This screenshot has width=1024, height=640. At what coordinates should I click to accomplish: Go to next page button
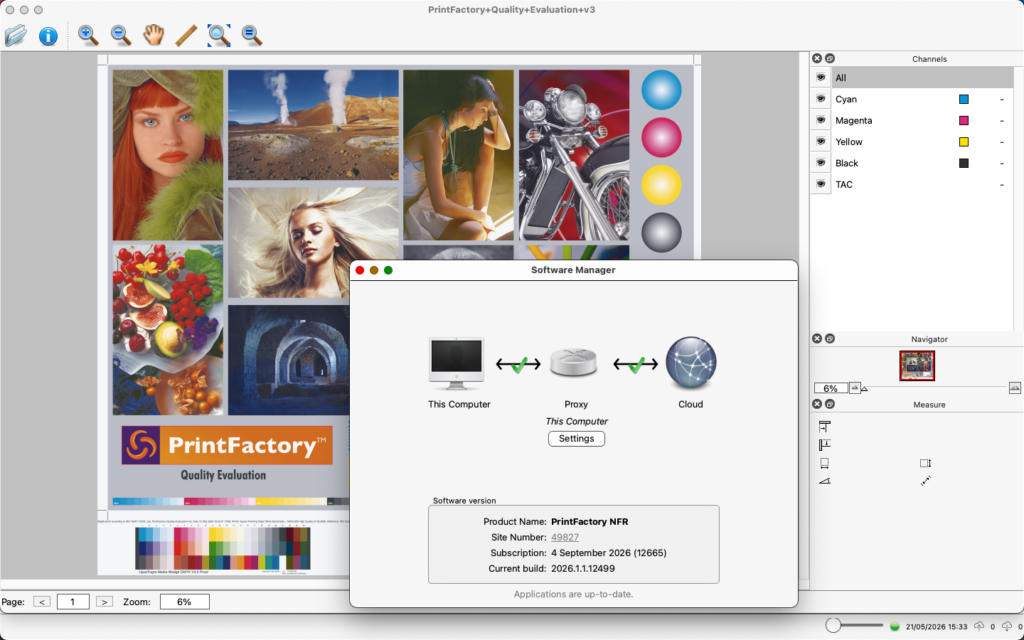[104, 602]
